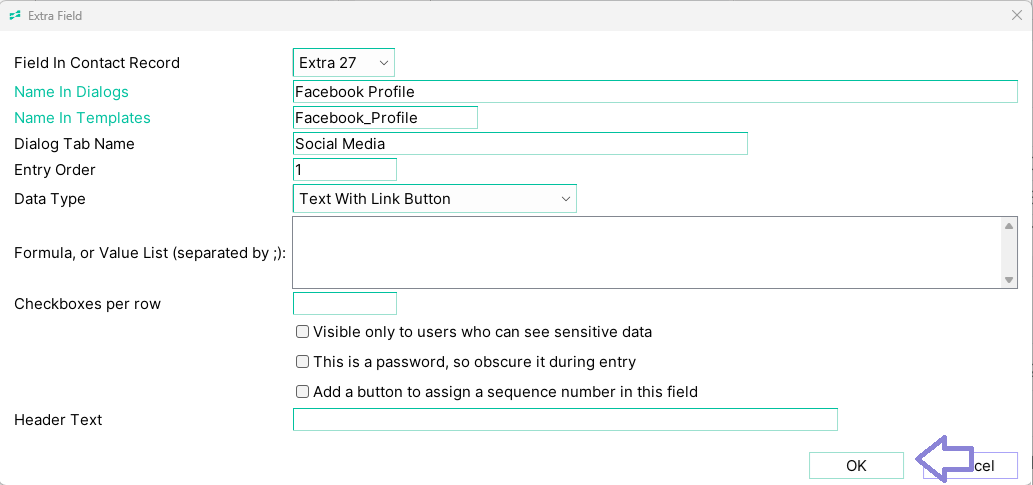1033x485 pixels.
Task: Click the Header Text input field
Action: 565,420
